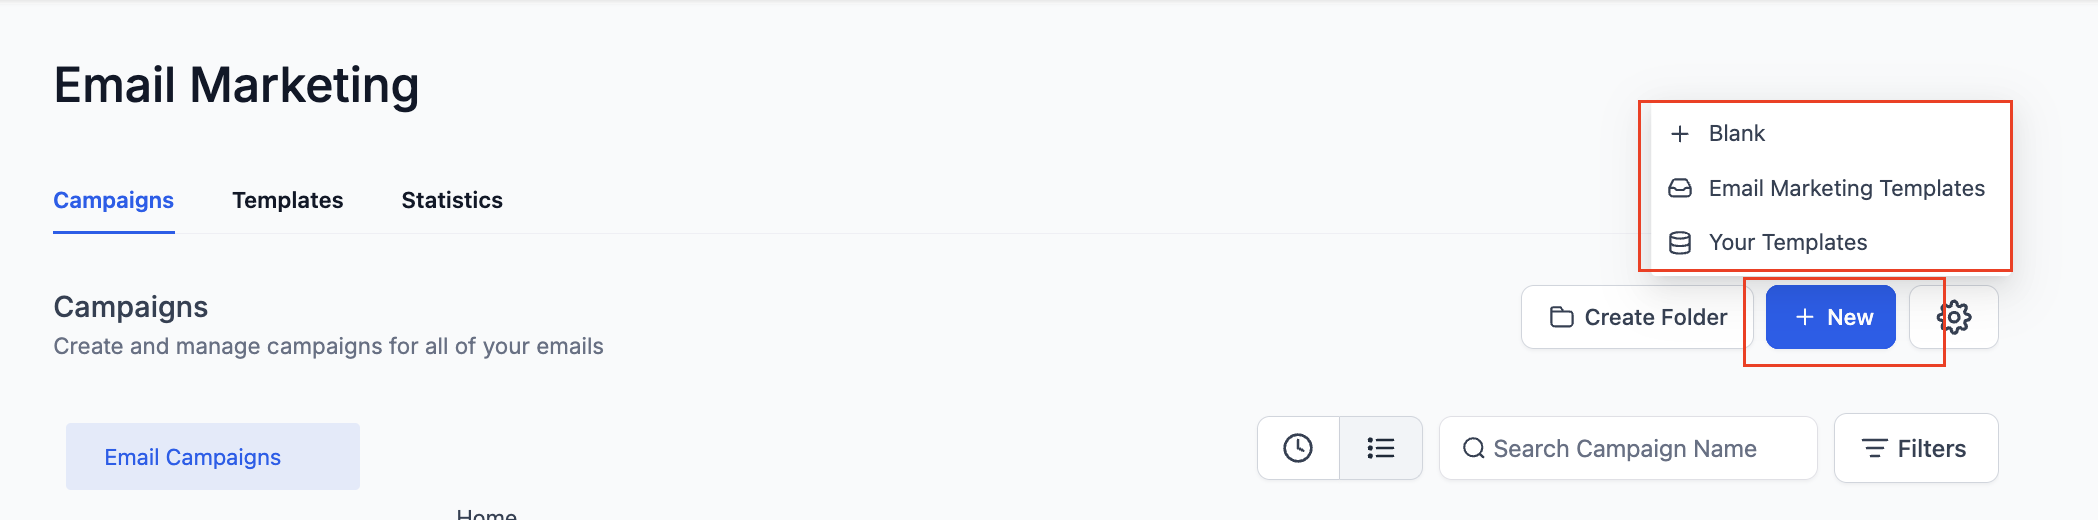This screenshot has height=520, width=2098.
Task: Click the funnel lines icon on Filters
Action: 1874,448
